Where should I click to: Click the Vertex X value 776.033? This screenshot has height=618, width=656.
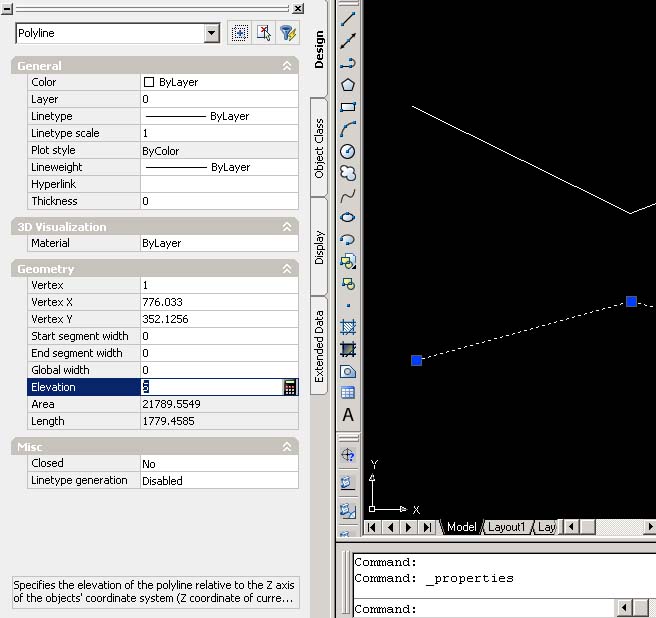(219, 302)
